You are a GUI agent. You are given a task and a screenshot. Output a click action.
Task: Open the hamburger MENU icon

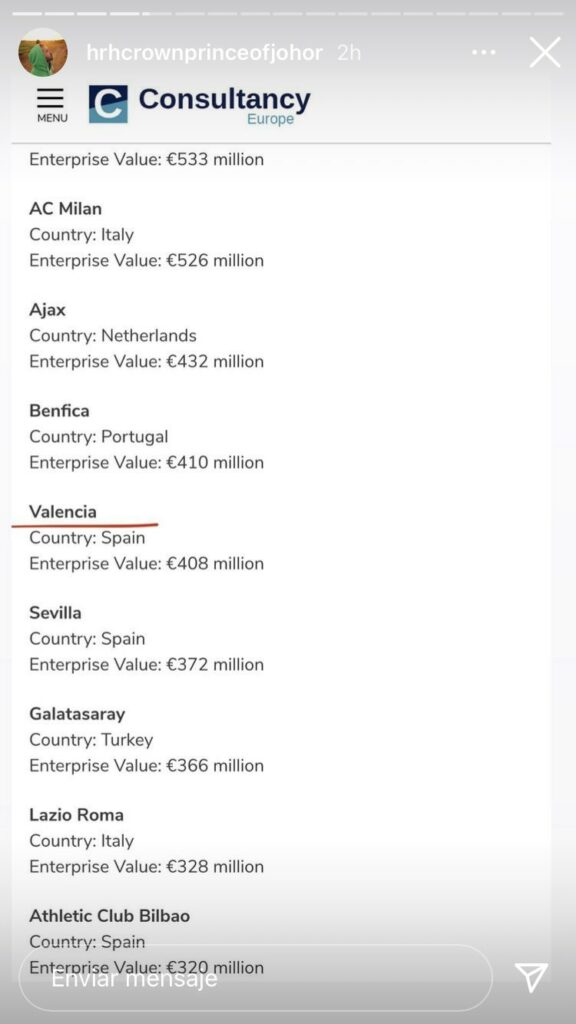[x=51, y=98]
